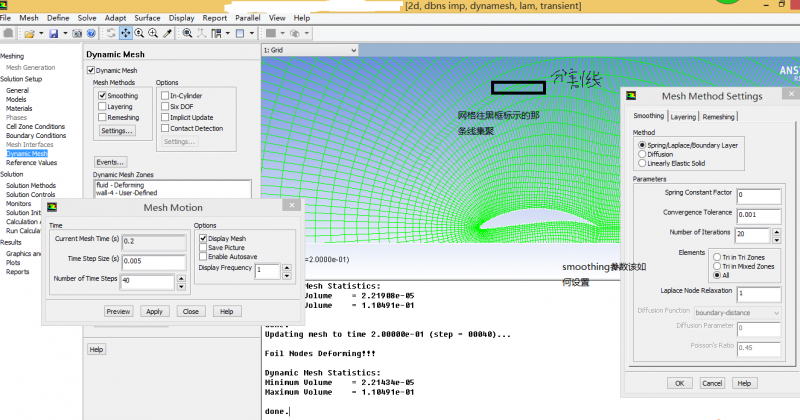Viewport: 800px width, 420px height.
Task: Click the Preview button in Mesh Motion
Action: pyautogui.click(x=118, y=311)
